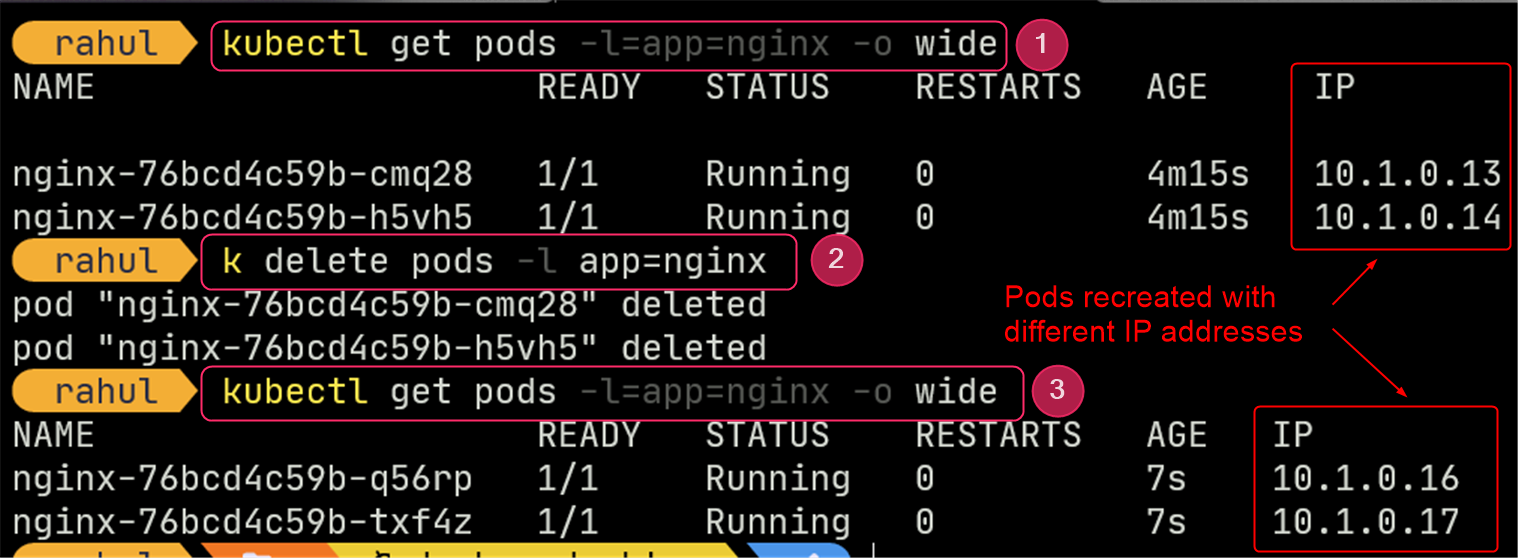Click the 4m15s age in the cmq28 row
Image resolution: width=1518 pixels, height=558 pixels.
(1198, 175)
